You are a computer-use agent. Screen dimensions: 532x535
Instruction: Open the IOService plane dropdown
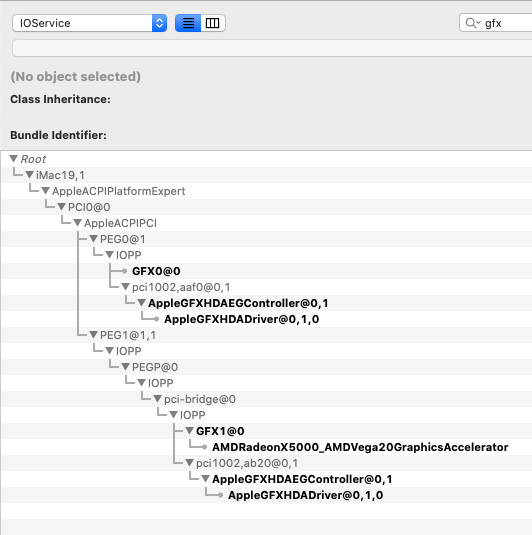[89, 23]
